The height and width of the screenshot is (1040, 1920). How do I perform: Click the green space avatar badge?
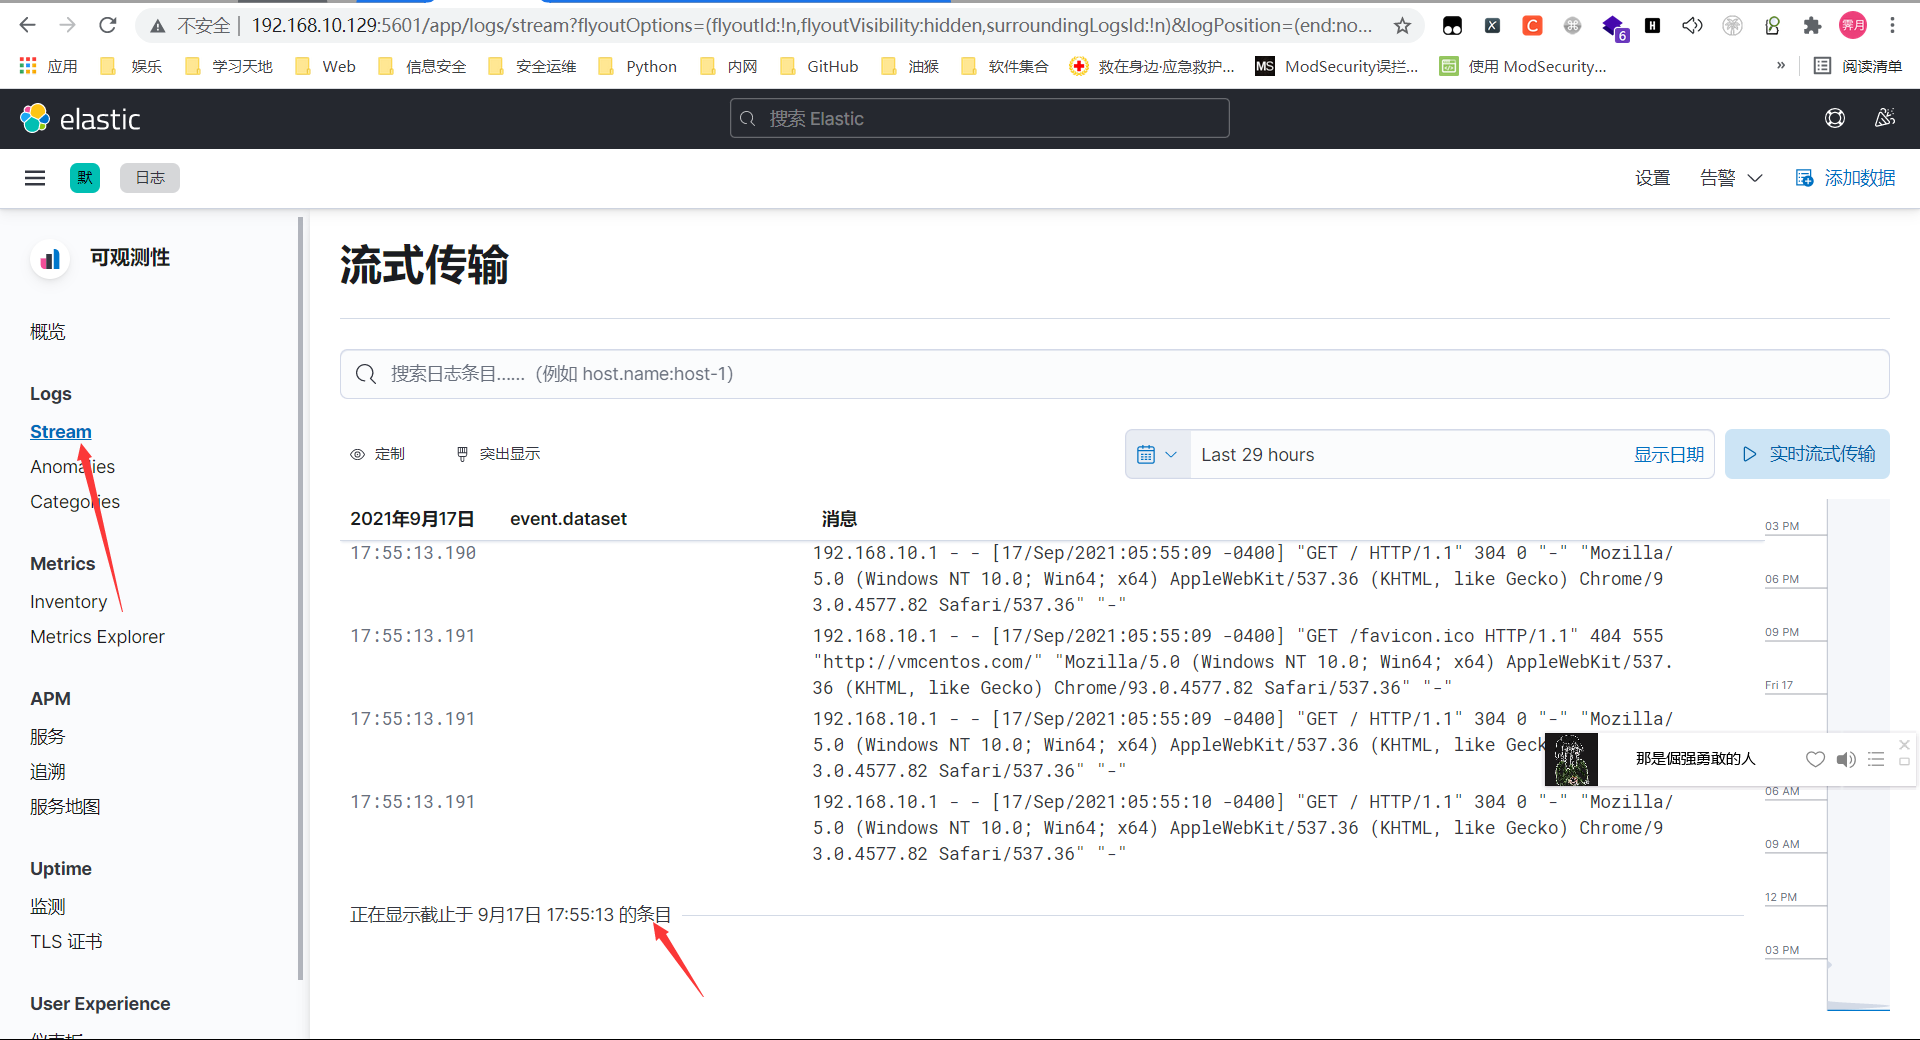(85, 178)
